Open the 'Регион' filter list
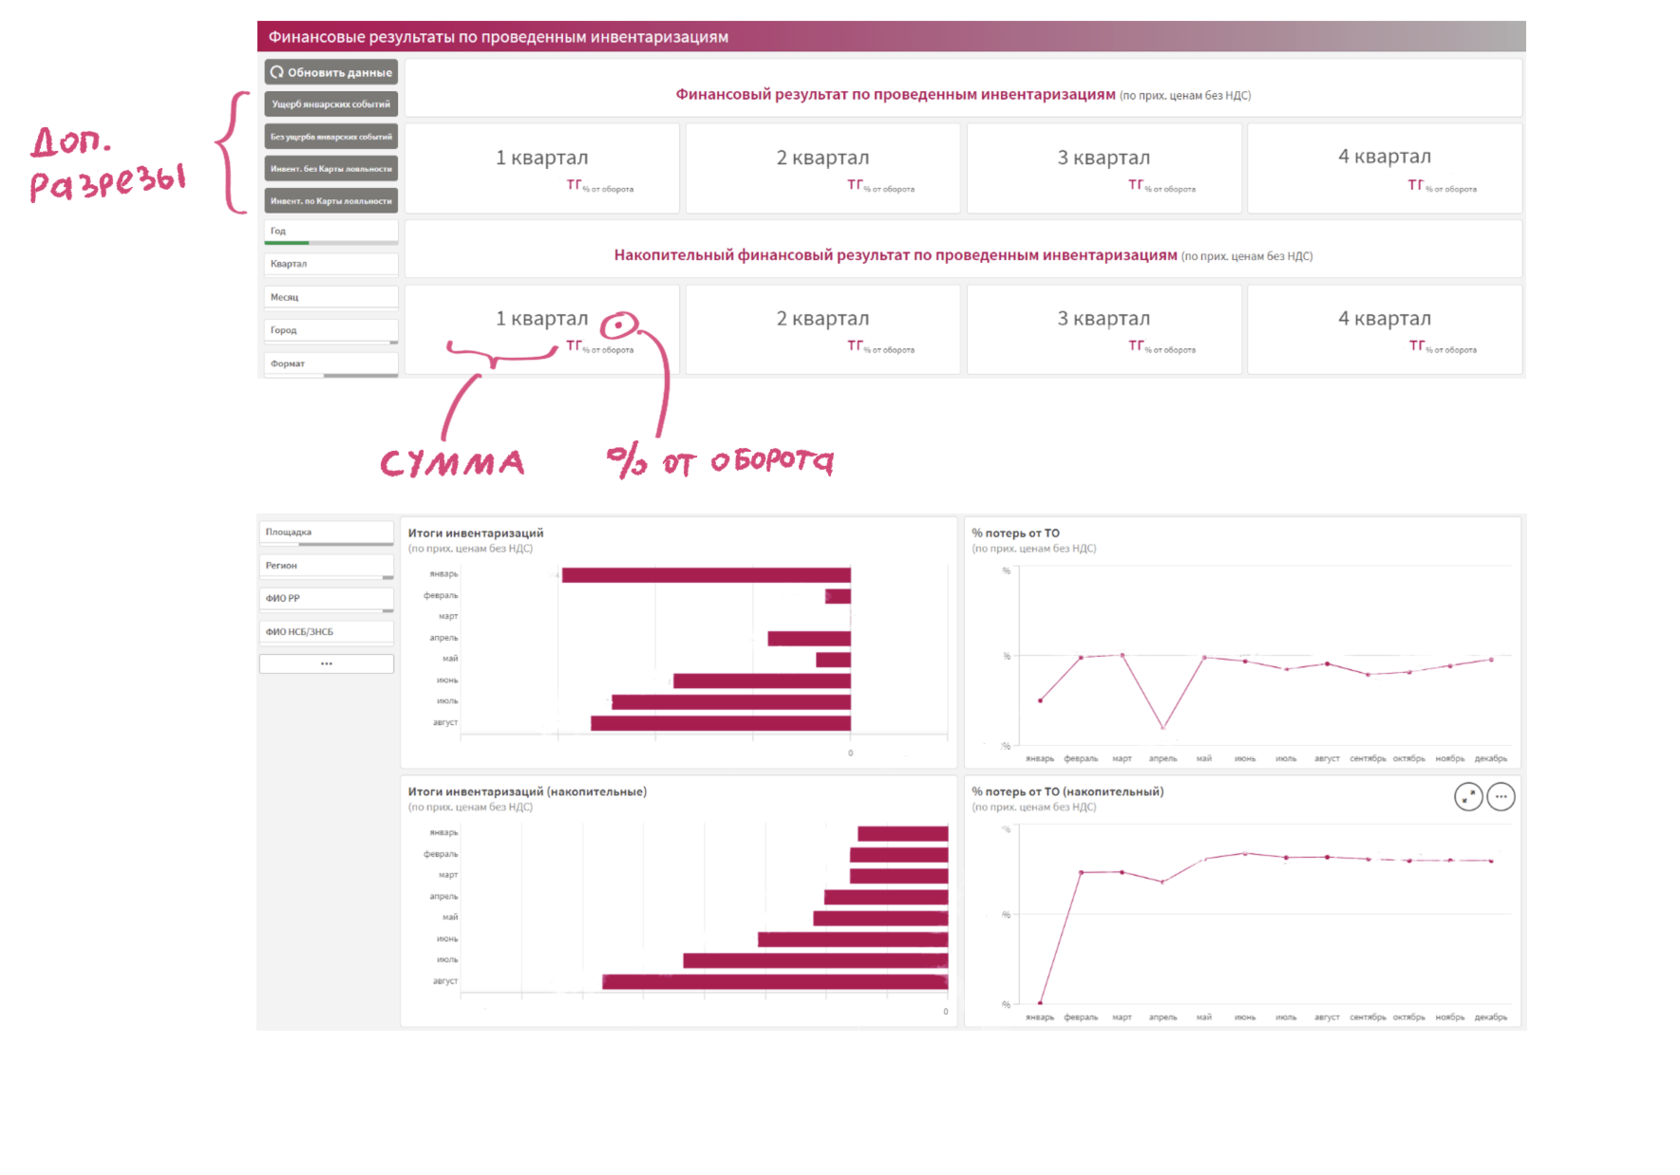This screenshot has height=1175, width=1680. (326, 566)
